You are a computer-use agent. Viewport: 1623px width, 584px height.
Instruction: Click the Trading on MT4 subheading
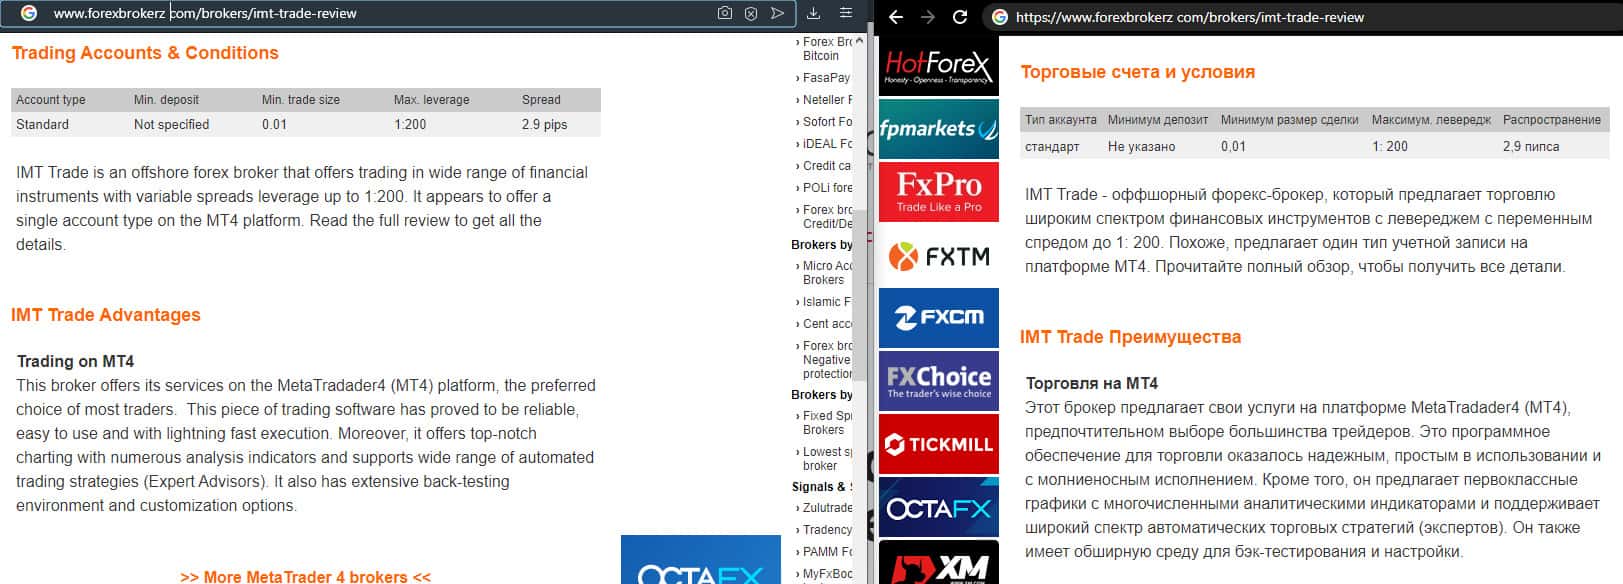coord(75,361)
